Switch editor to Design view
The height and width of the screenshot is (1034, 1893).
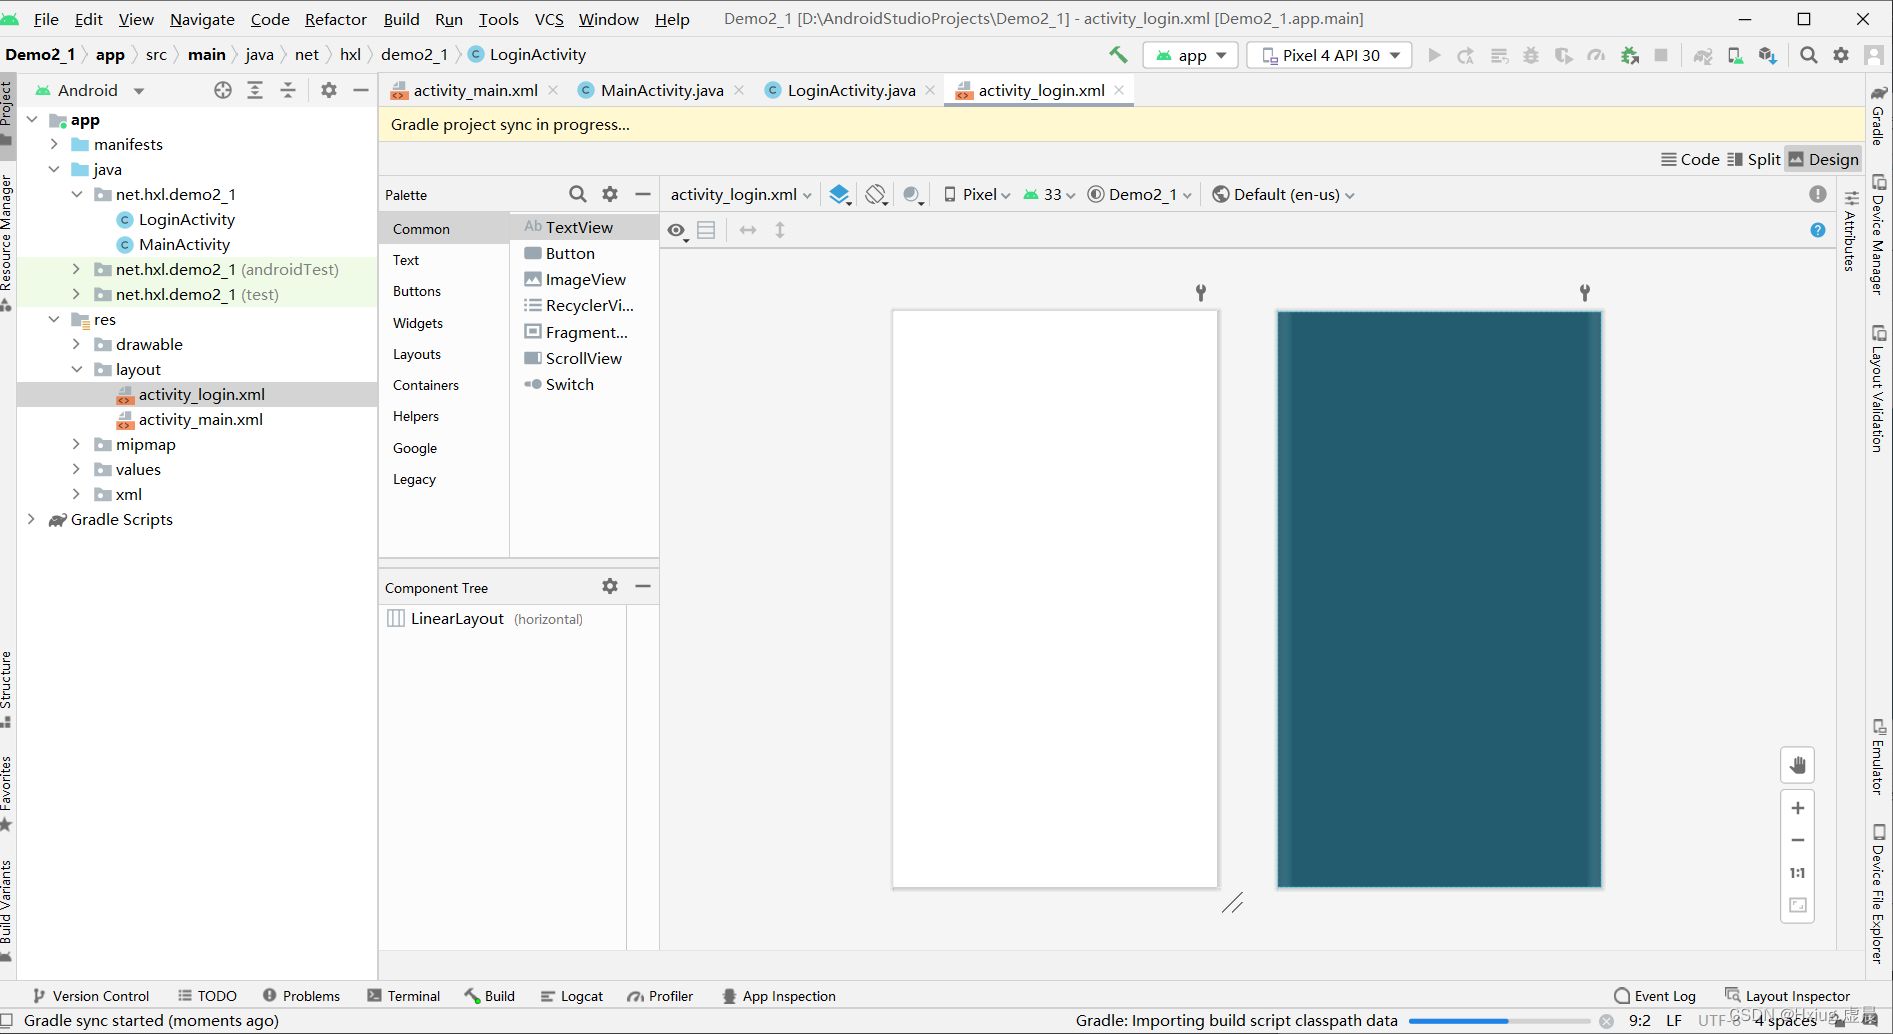pos(1824,159)
